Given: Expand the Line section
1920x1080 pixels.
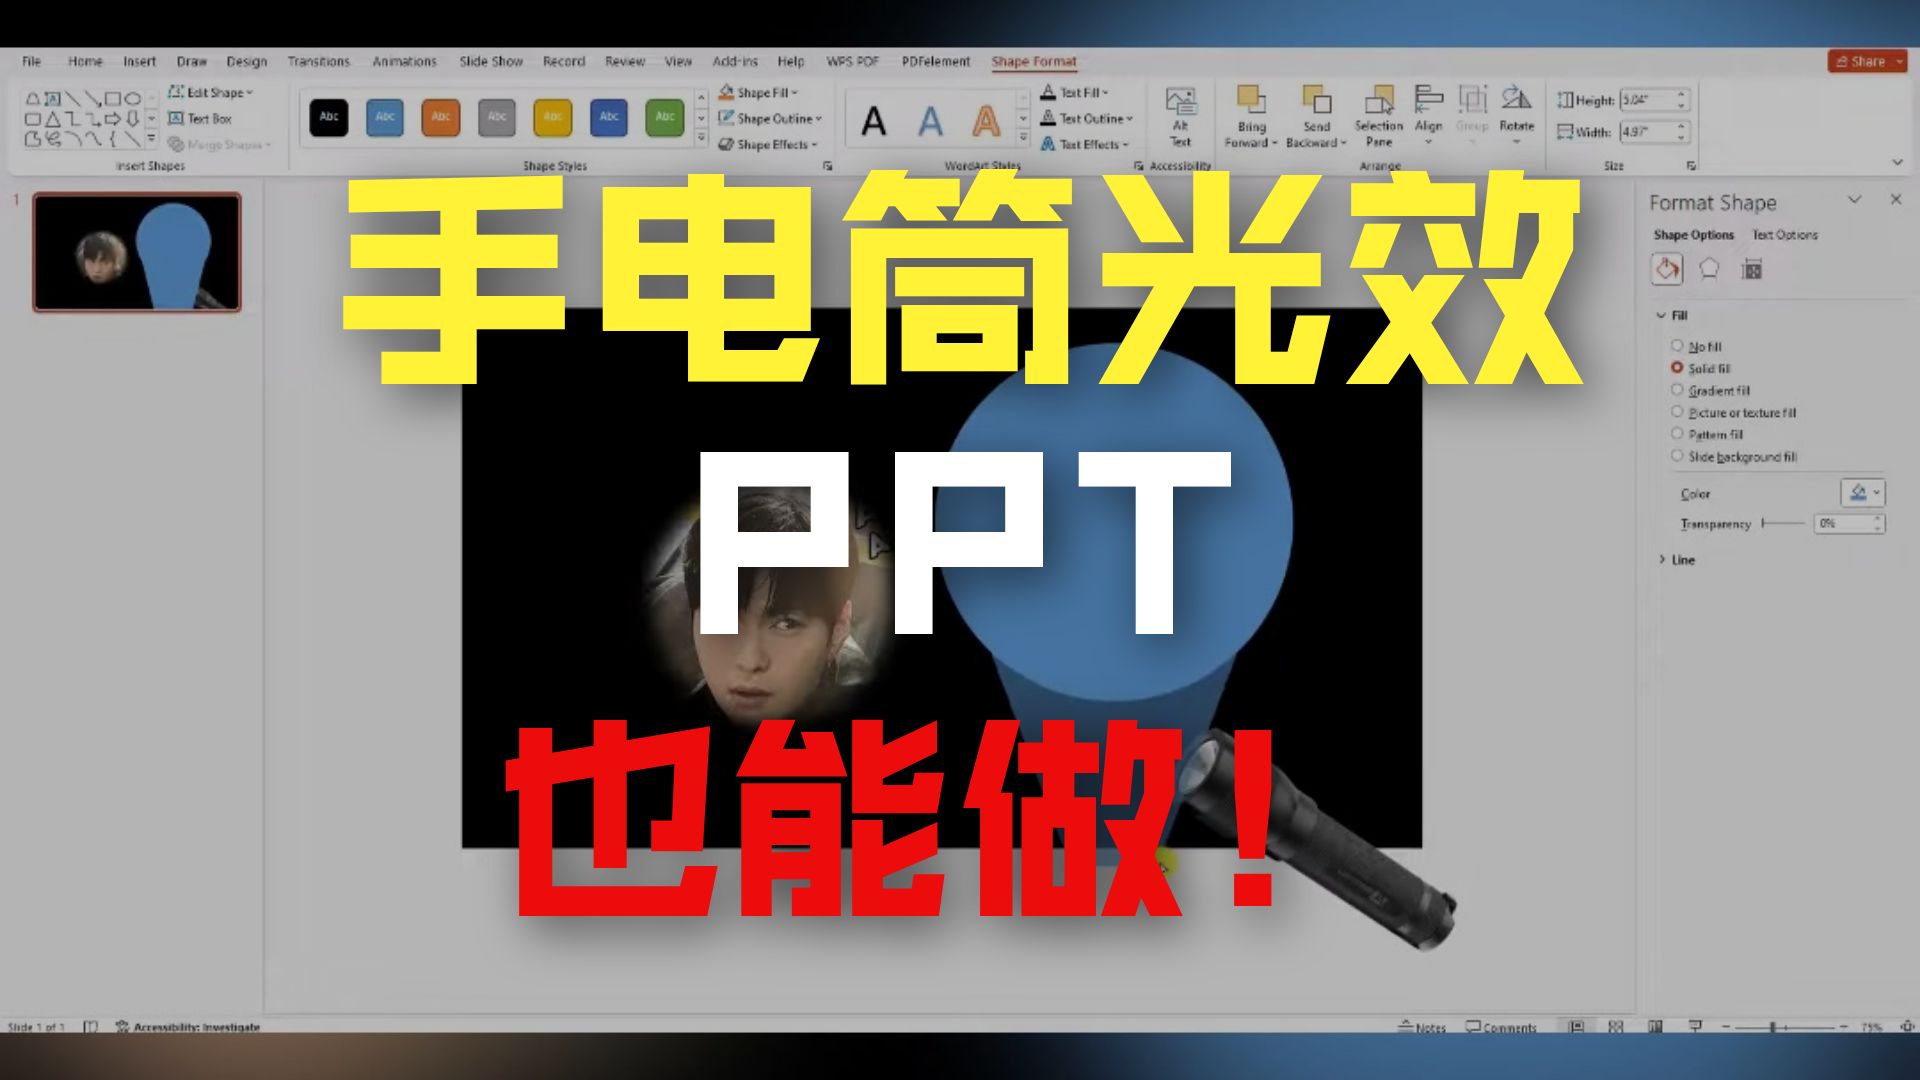Looking at the screenshot, I should (1664, 559).
